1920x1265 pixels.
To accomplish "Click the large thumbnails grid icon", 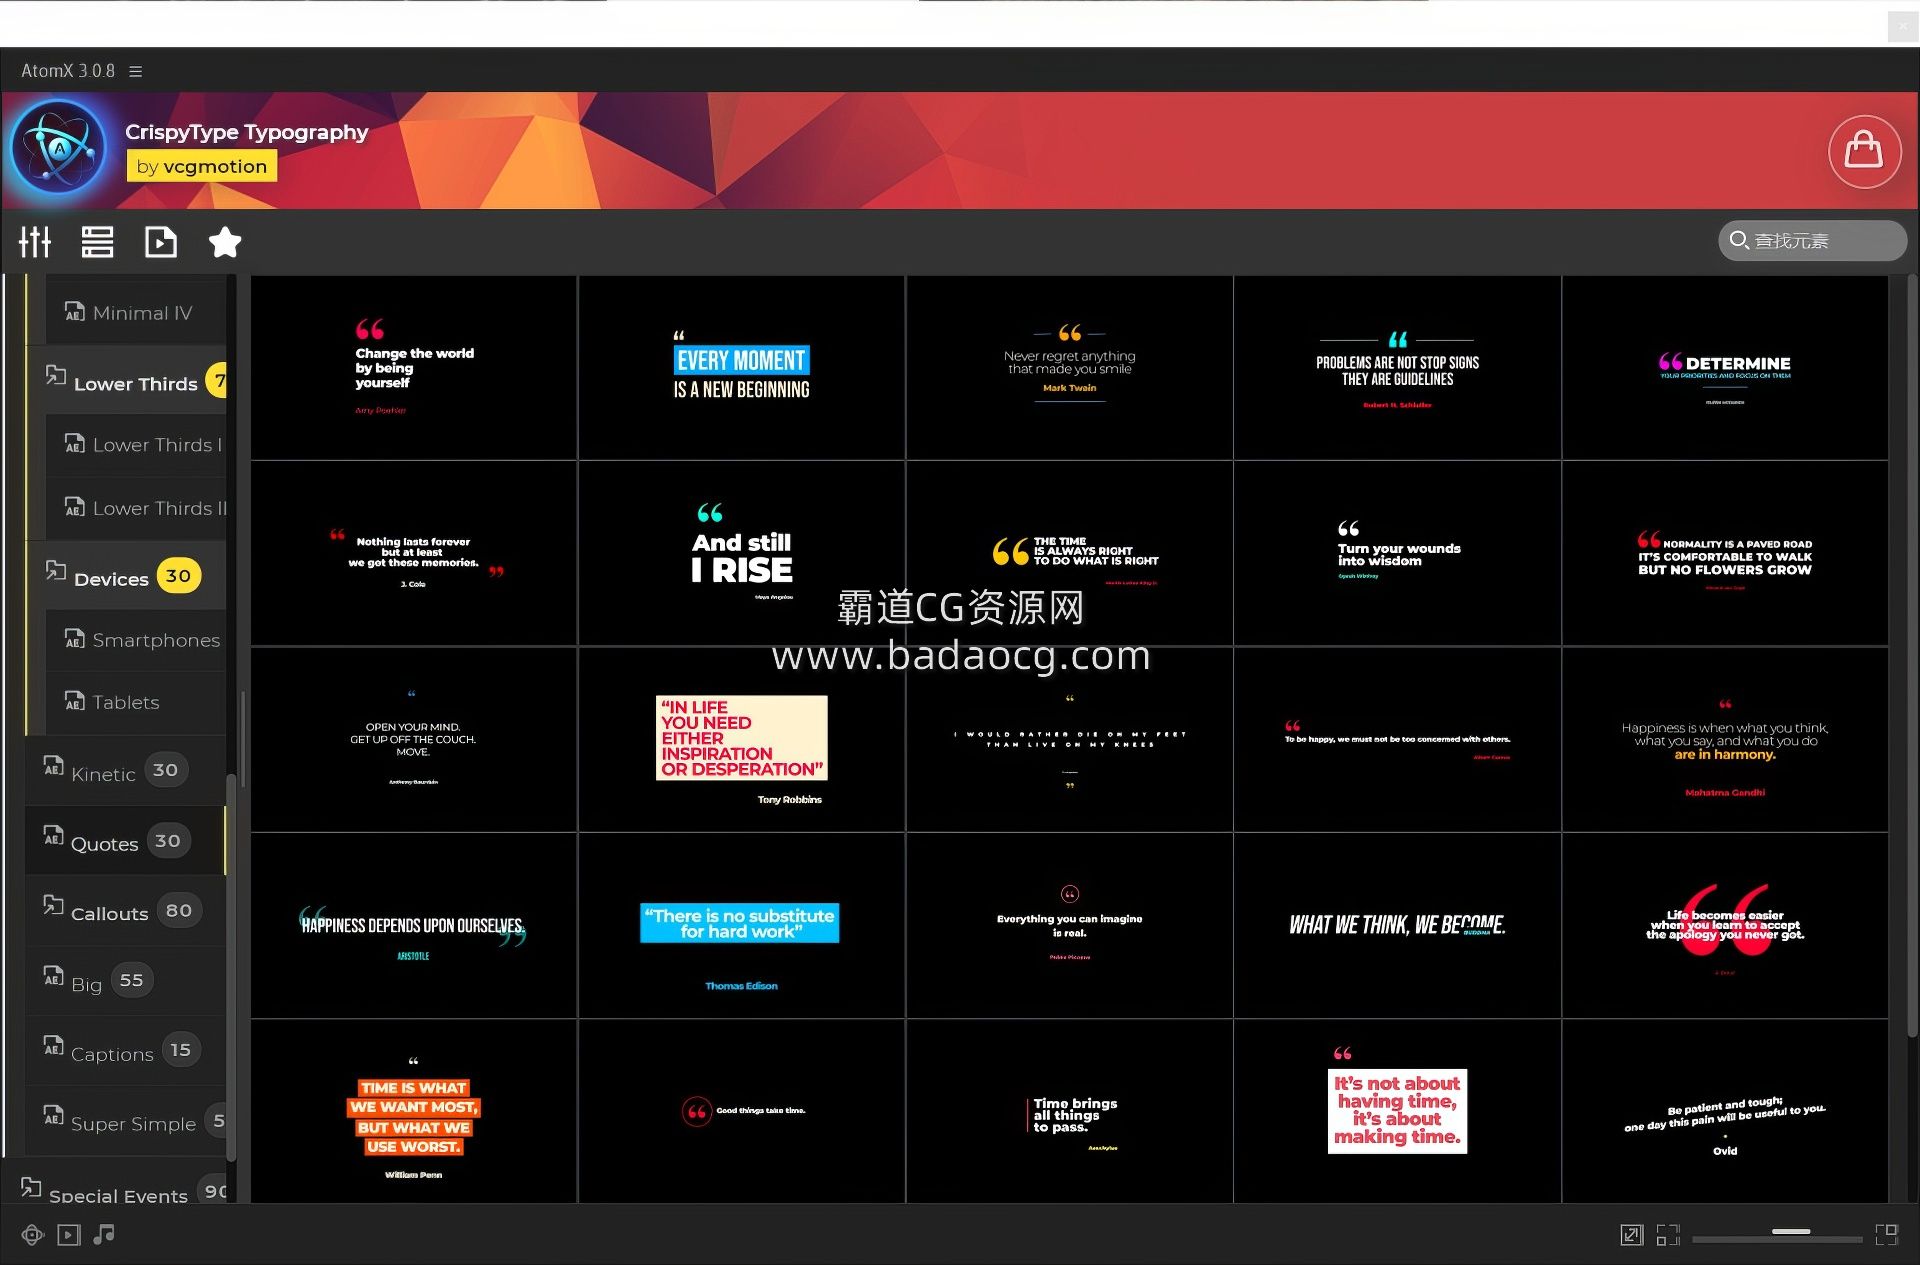I will click(x=1887, y=1235).
